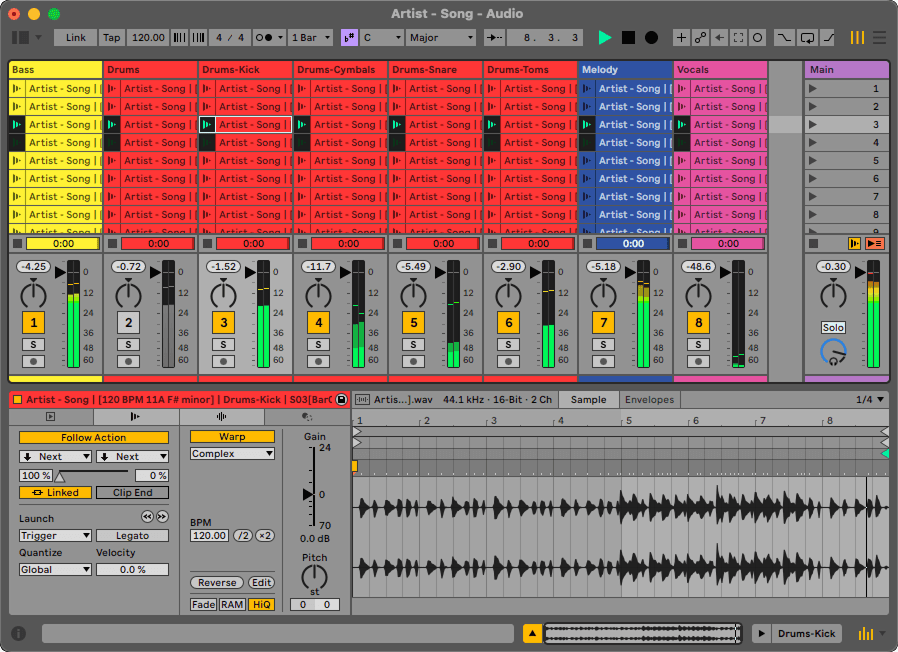
Task: Switch to the Envelopes tab
Action: [648, 398]
